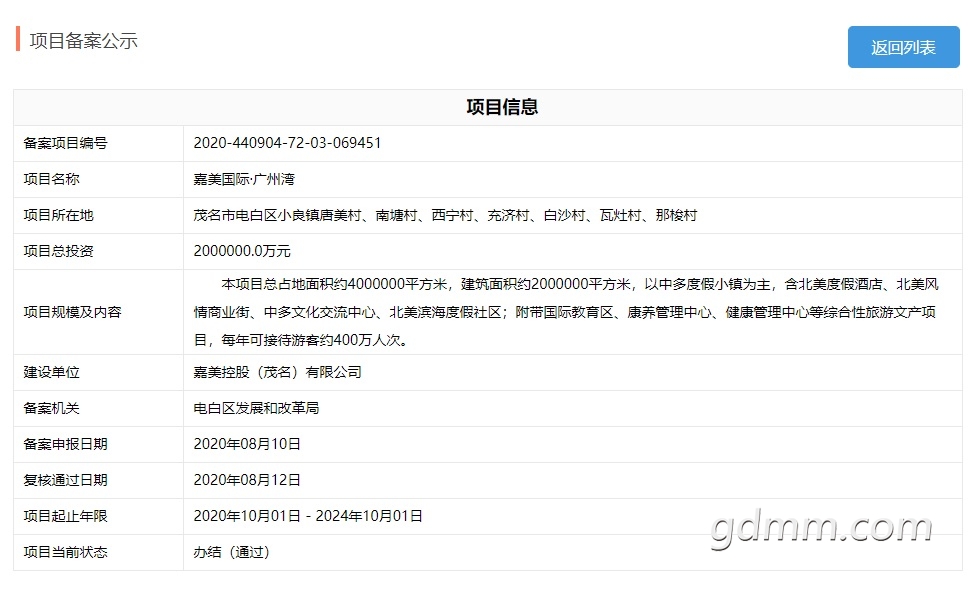Select project name 嘉美国际·广州湾

(x=244, y=179)
